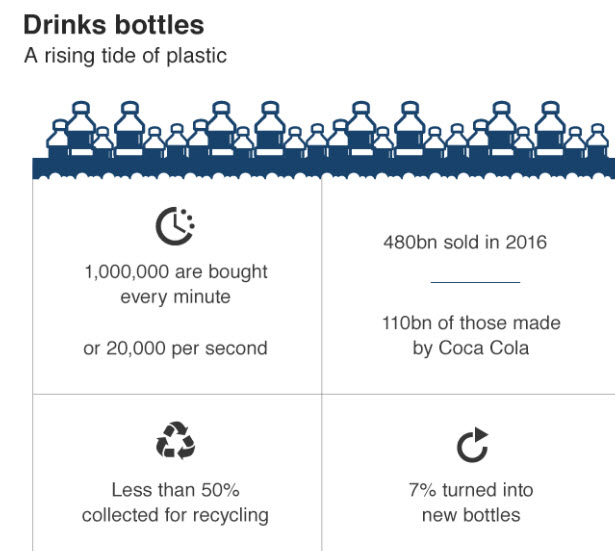Click the blue wave band under bottles
This screenshot has height=551, width=615.
[320, 167]
